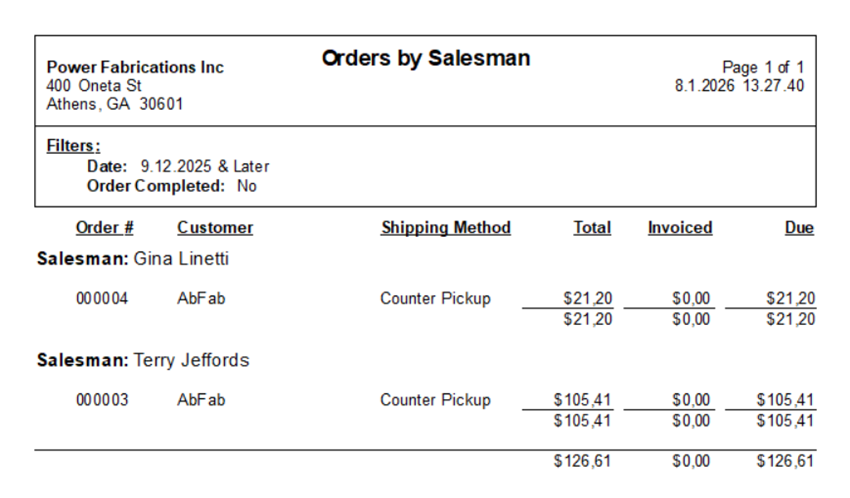This screenshot has height=498, width=850.
Task: Click the Due column header
Action: click(799, 228)
